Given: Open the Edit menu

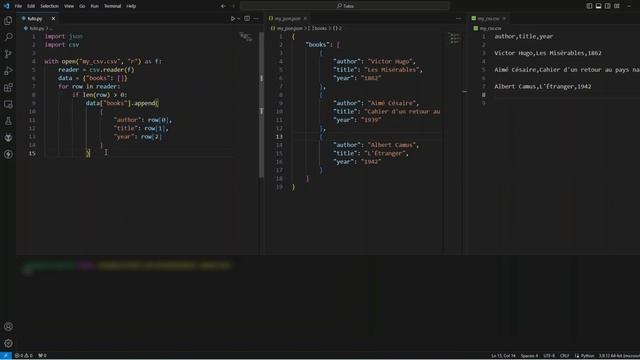Looking at the screenshot, I should (31, 6).
